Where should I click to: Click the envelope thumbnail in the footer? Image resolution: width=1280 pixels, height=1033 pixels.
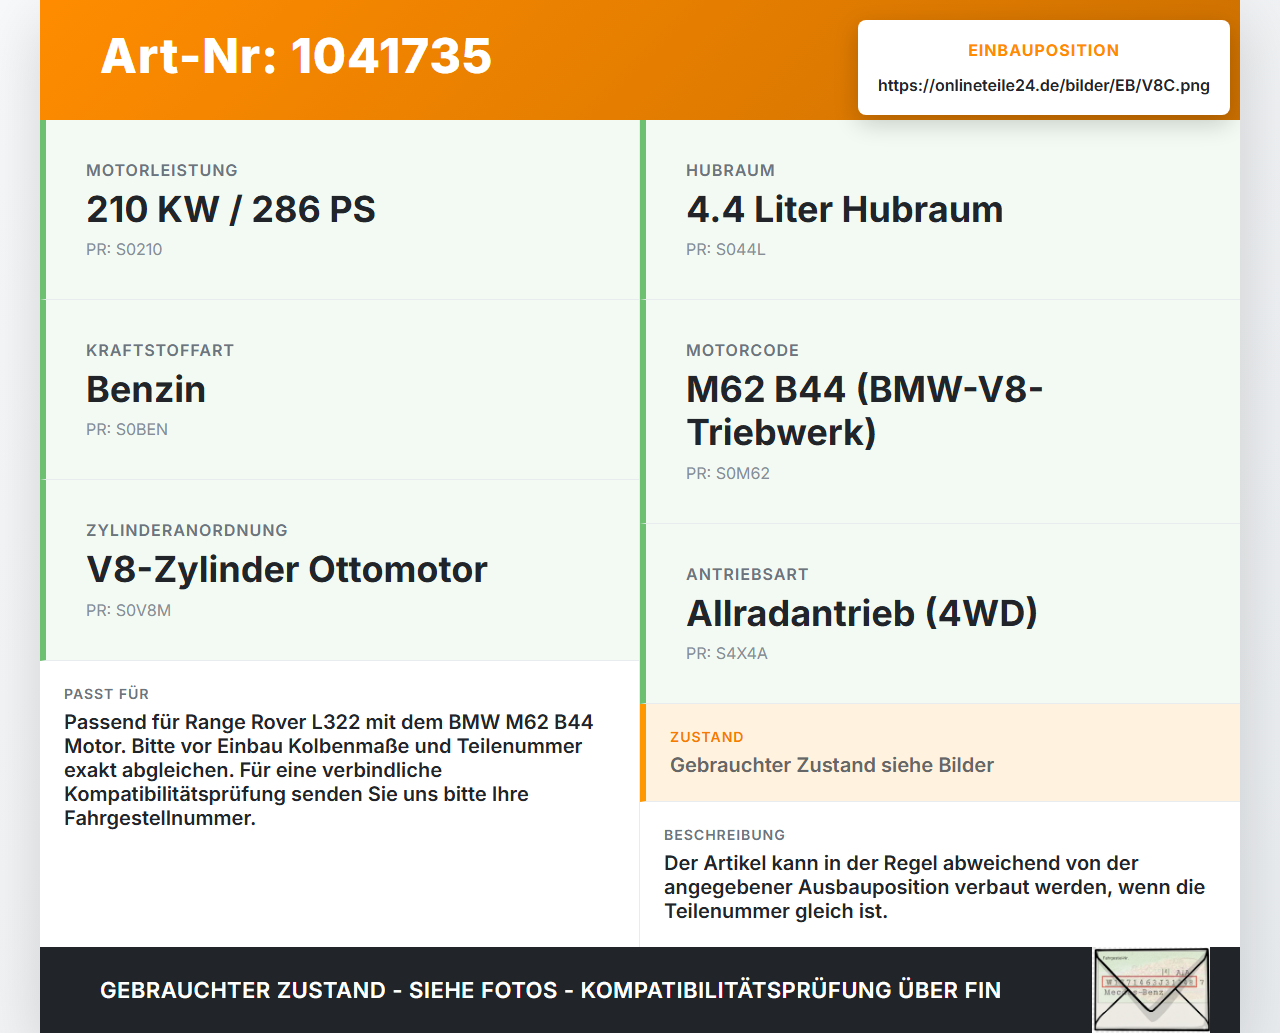(1151, 990)
